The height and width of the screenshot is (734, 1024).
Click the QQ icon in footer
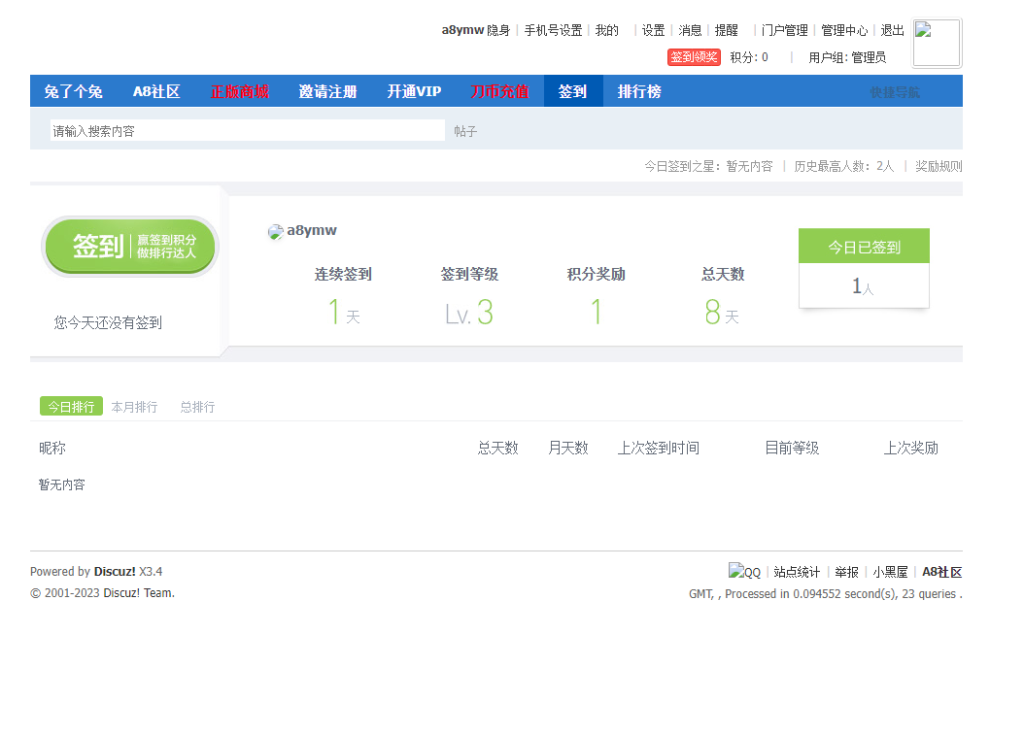744,571
